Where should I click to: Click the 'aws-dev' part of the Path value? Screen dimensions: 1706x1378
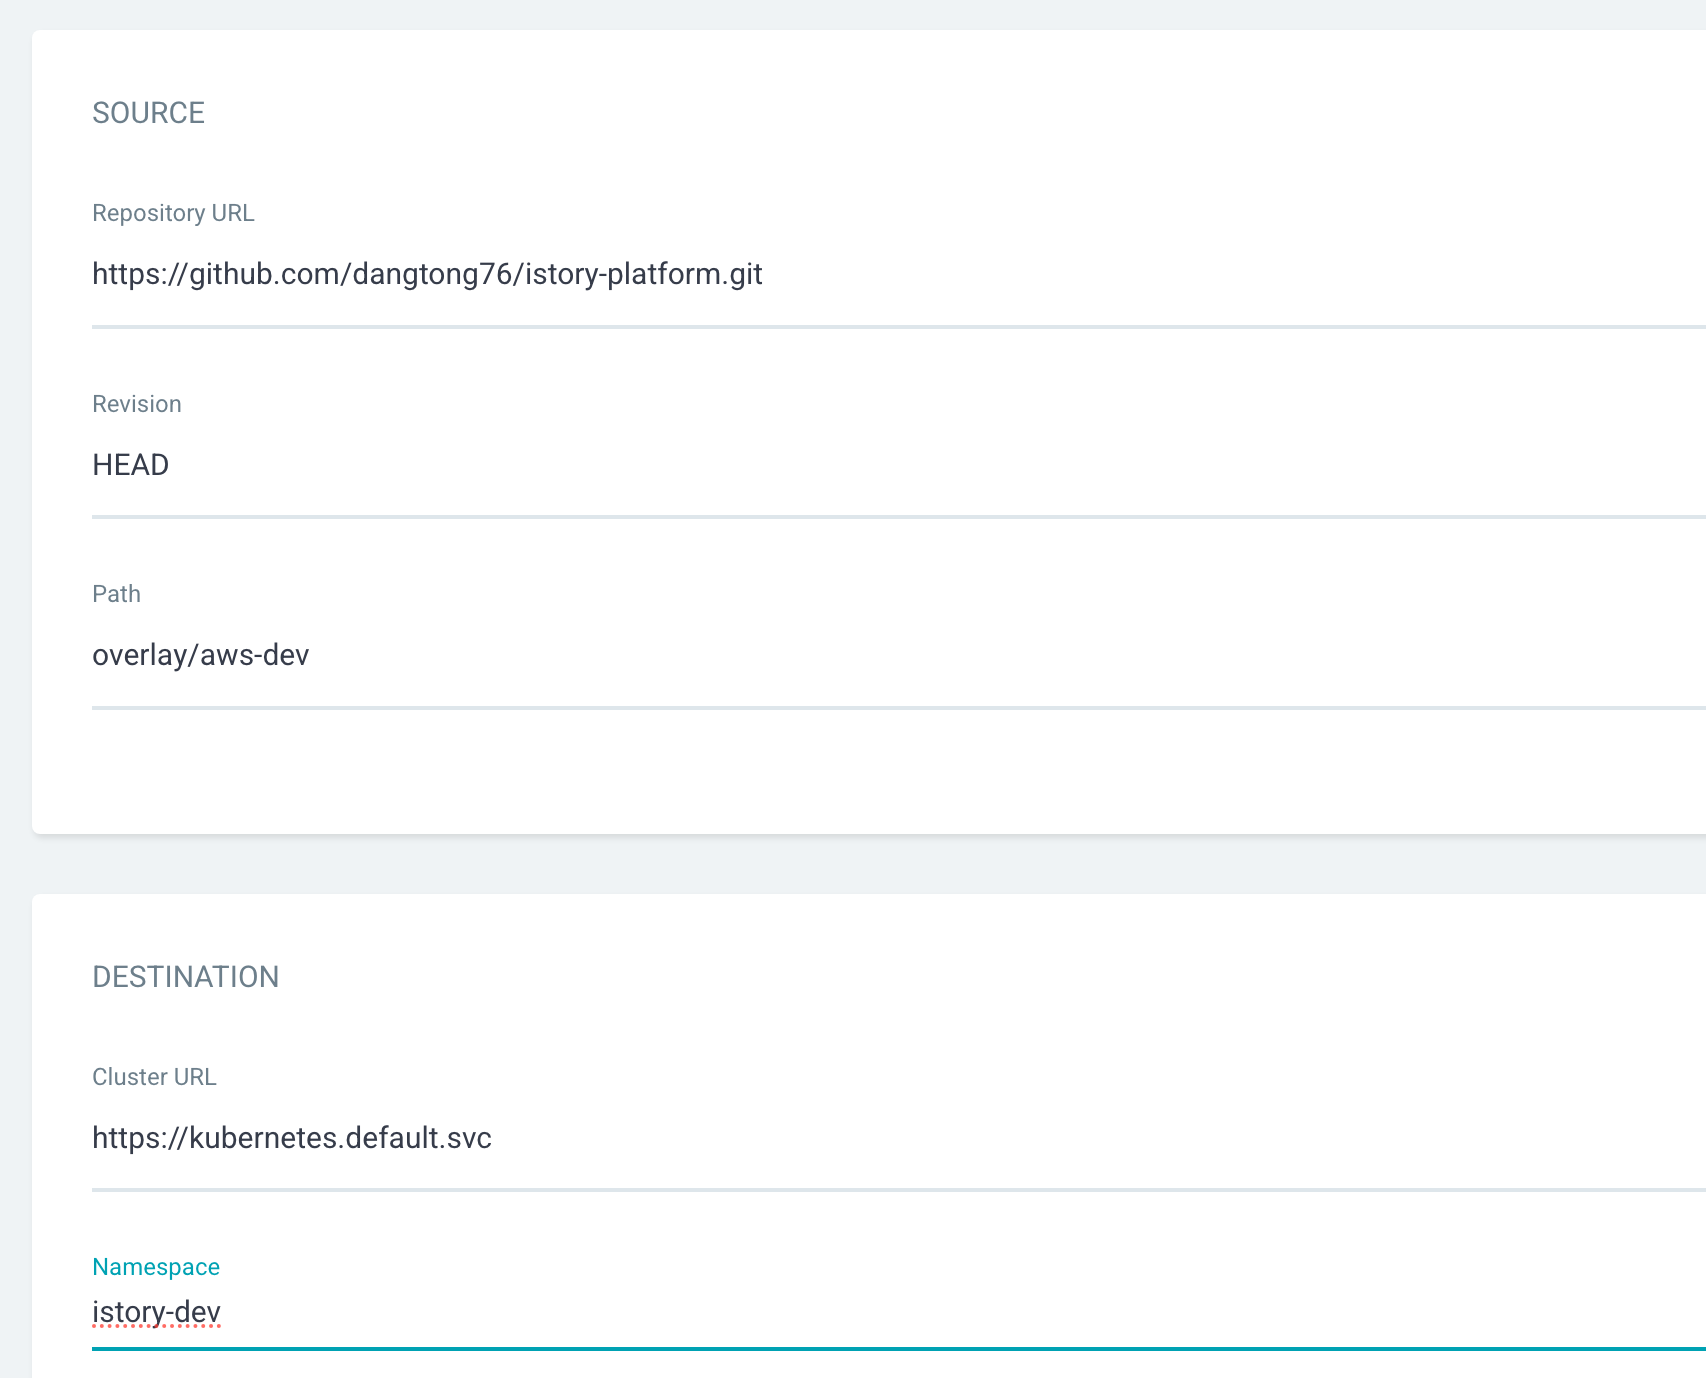[255, 656]
